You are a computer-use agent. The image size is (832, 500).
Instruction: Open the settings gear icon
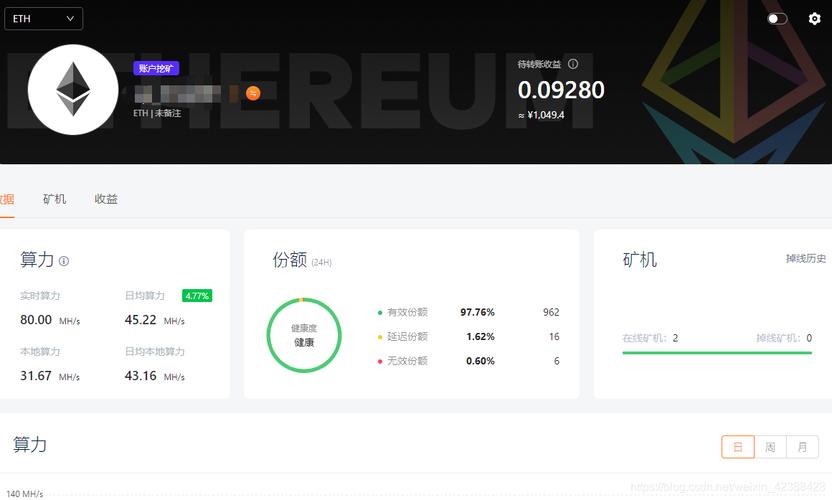814,19
